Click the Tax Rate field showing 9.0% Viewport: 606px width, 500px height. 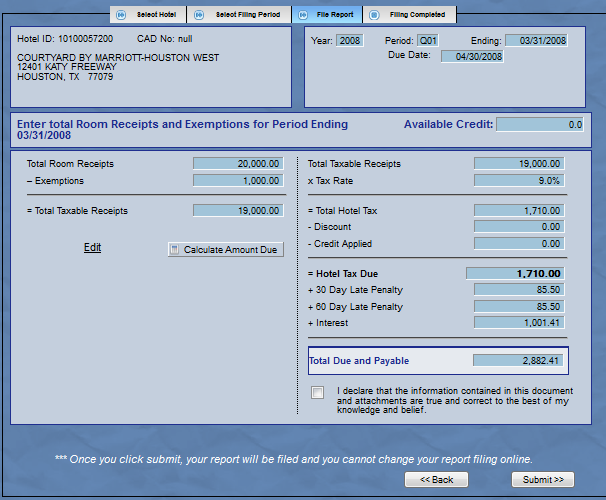tap(518, 181)
